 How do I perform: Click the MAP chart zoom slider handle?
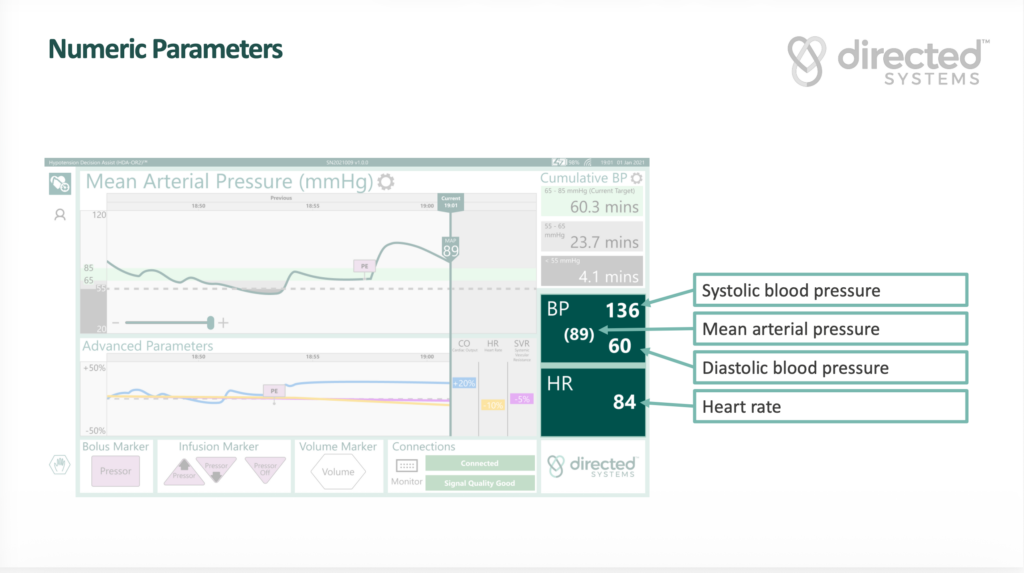[x=210, y=322]
